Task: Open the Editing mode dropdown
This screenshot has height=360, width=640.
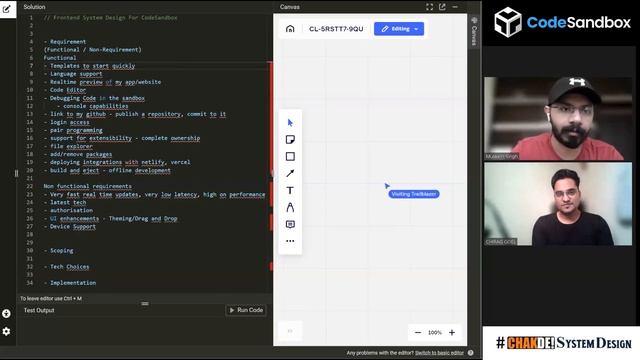Action: coord(399,29)
